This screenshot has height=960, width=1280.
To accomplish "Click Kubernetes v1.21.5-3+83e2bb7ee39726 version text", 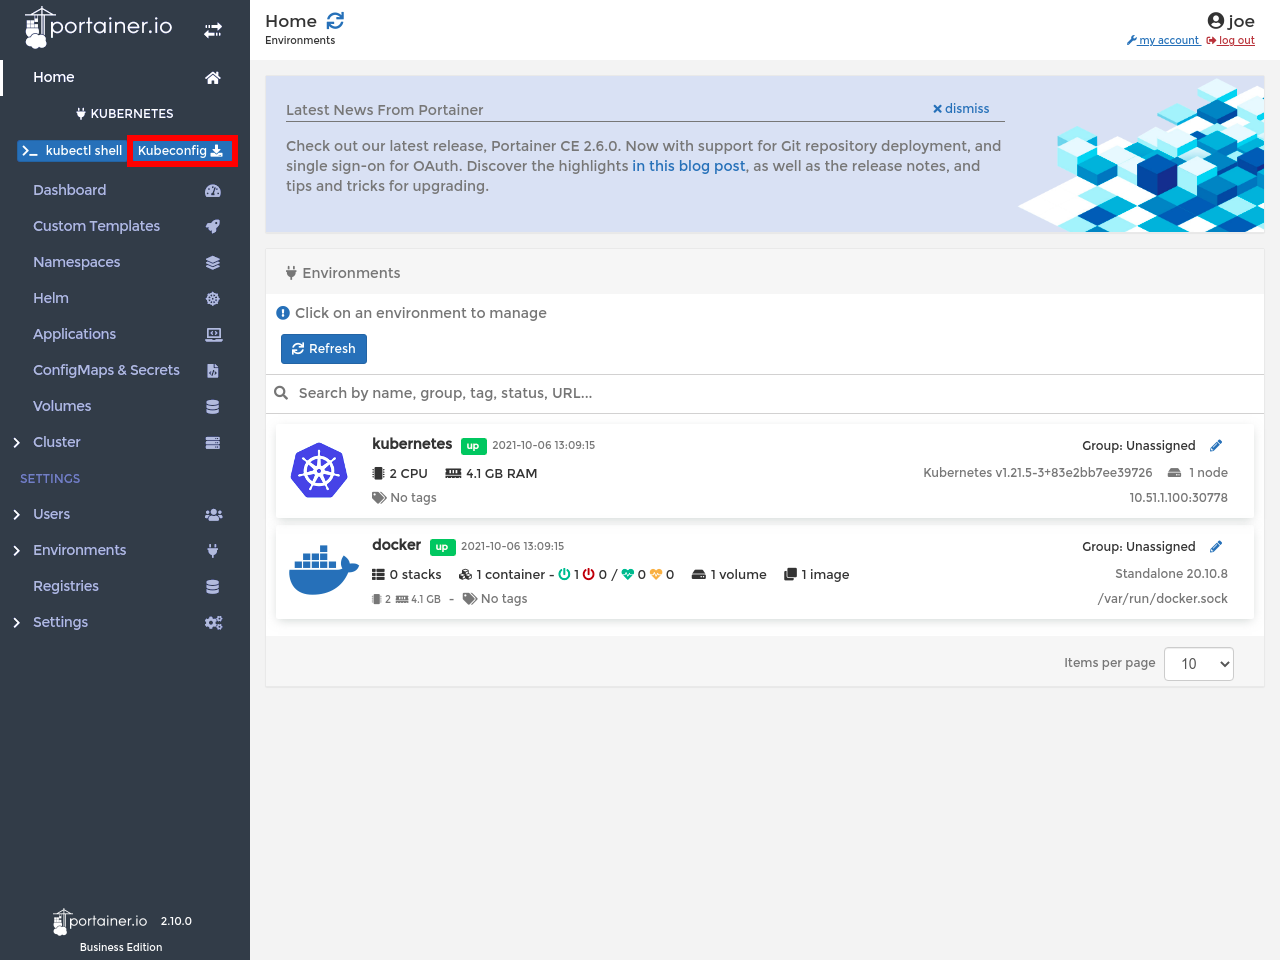I will [1038, 473].
